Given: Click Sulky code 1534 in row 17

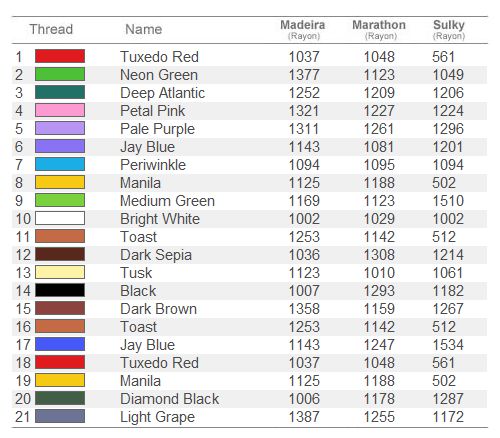Looking at the screenshot, I should tap(448, 345).
